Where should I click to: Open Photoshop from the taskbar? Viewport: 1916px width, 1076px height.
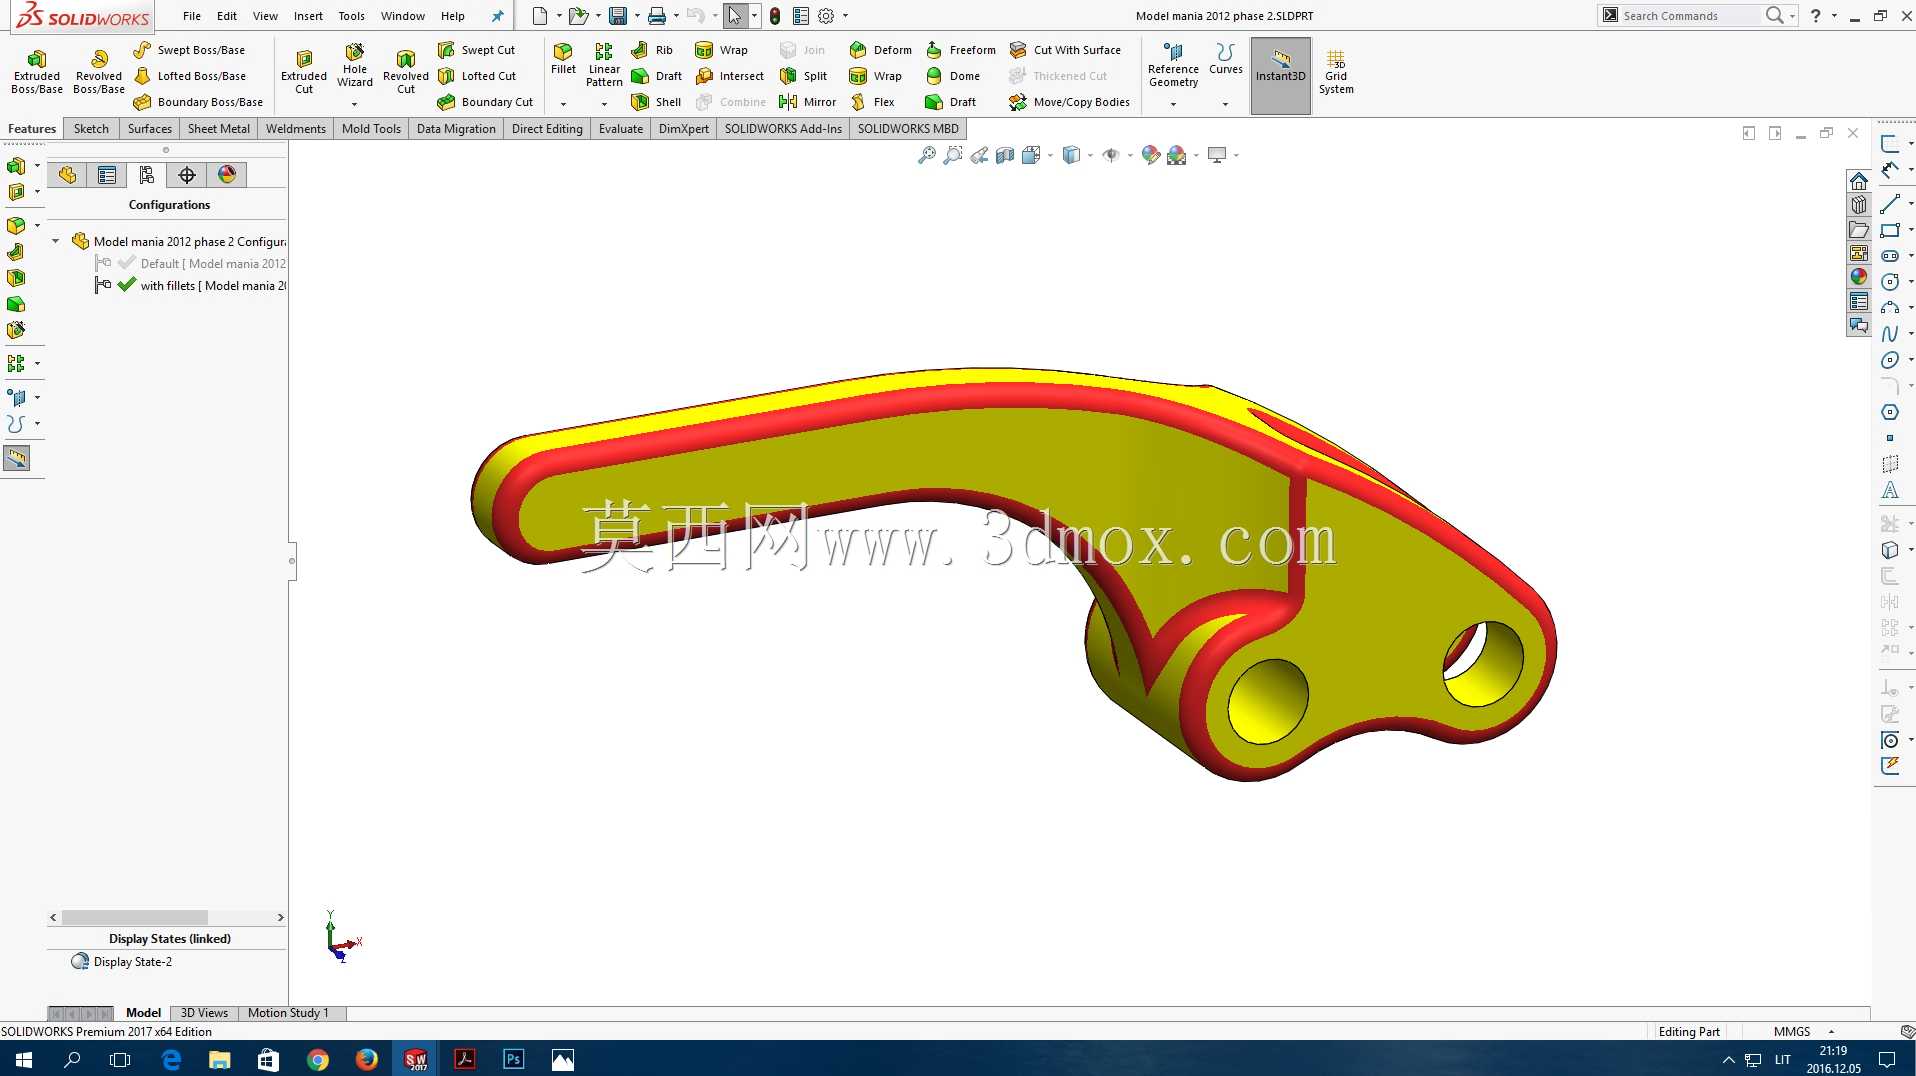pyautogui.click(x=514, y=1059)
